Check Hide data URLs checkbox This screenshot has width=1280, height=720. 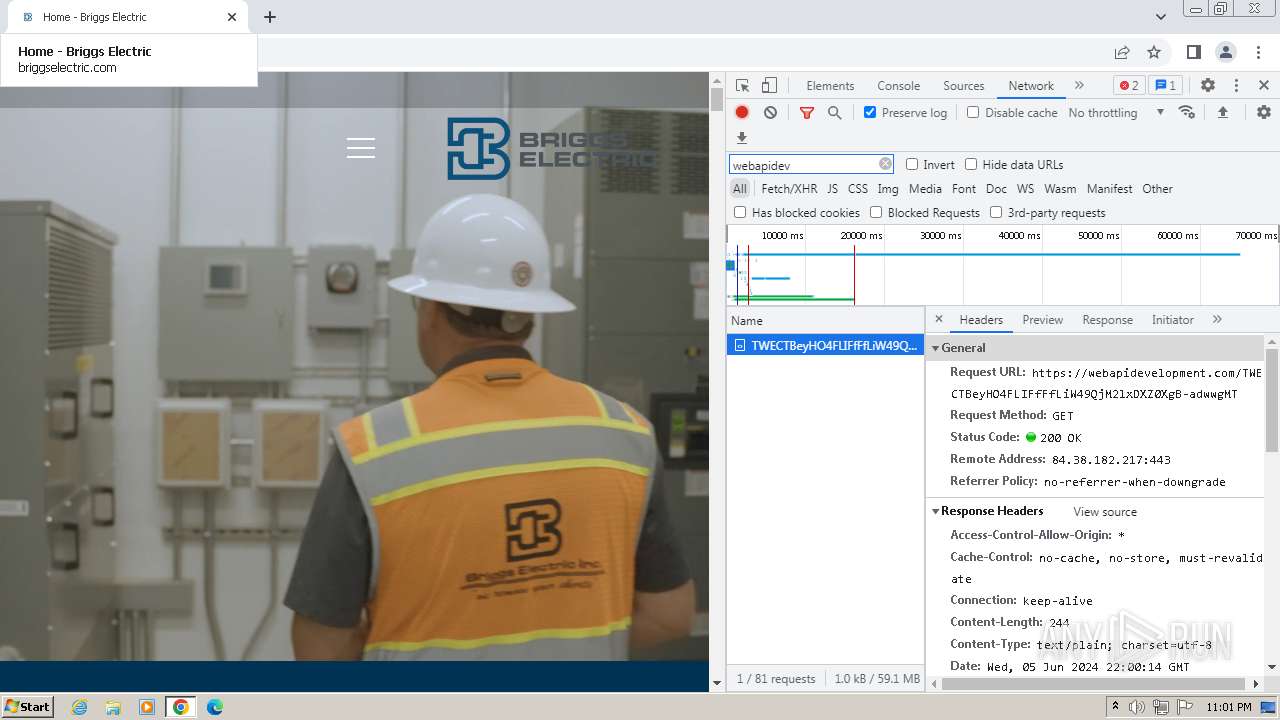[x=971, y=164]
